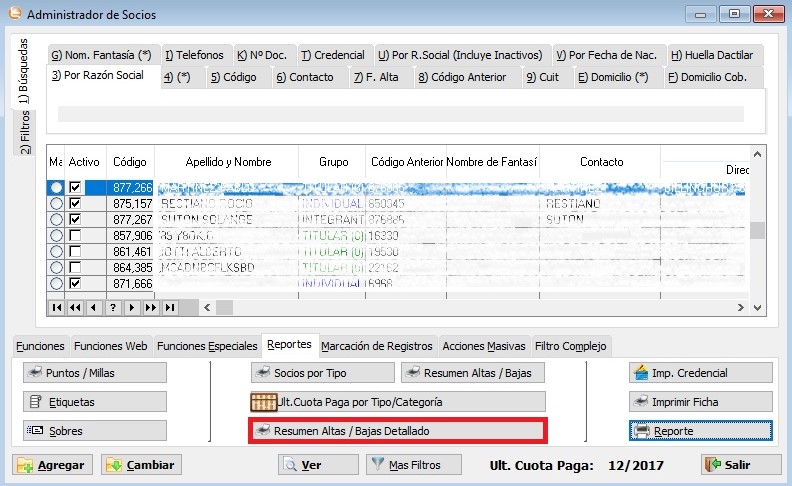Select the radio marker for row 861,461

(x=57, y=251)
